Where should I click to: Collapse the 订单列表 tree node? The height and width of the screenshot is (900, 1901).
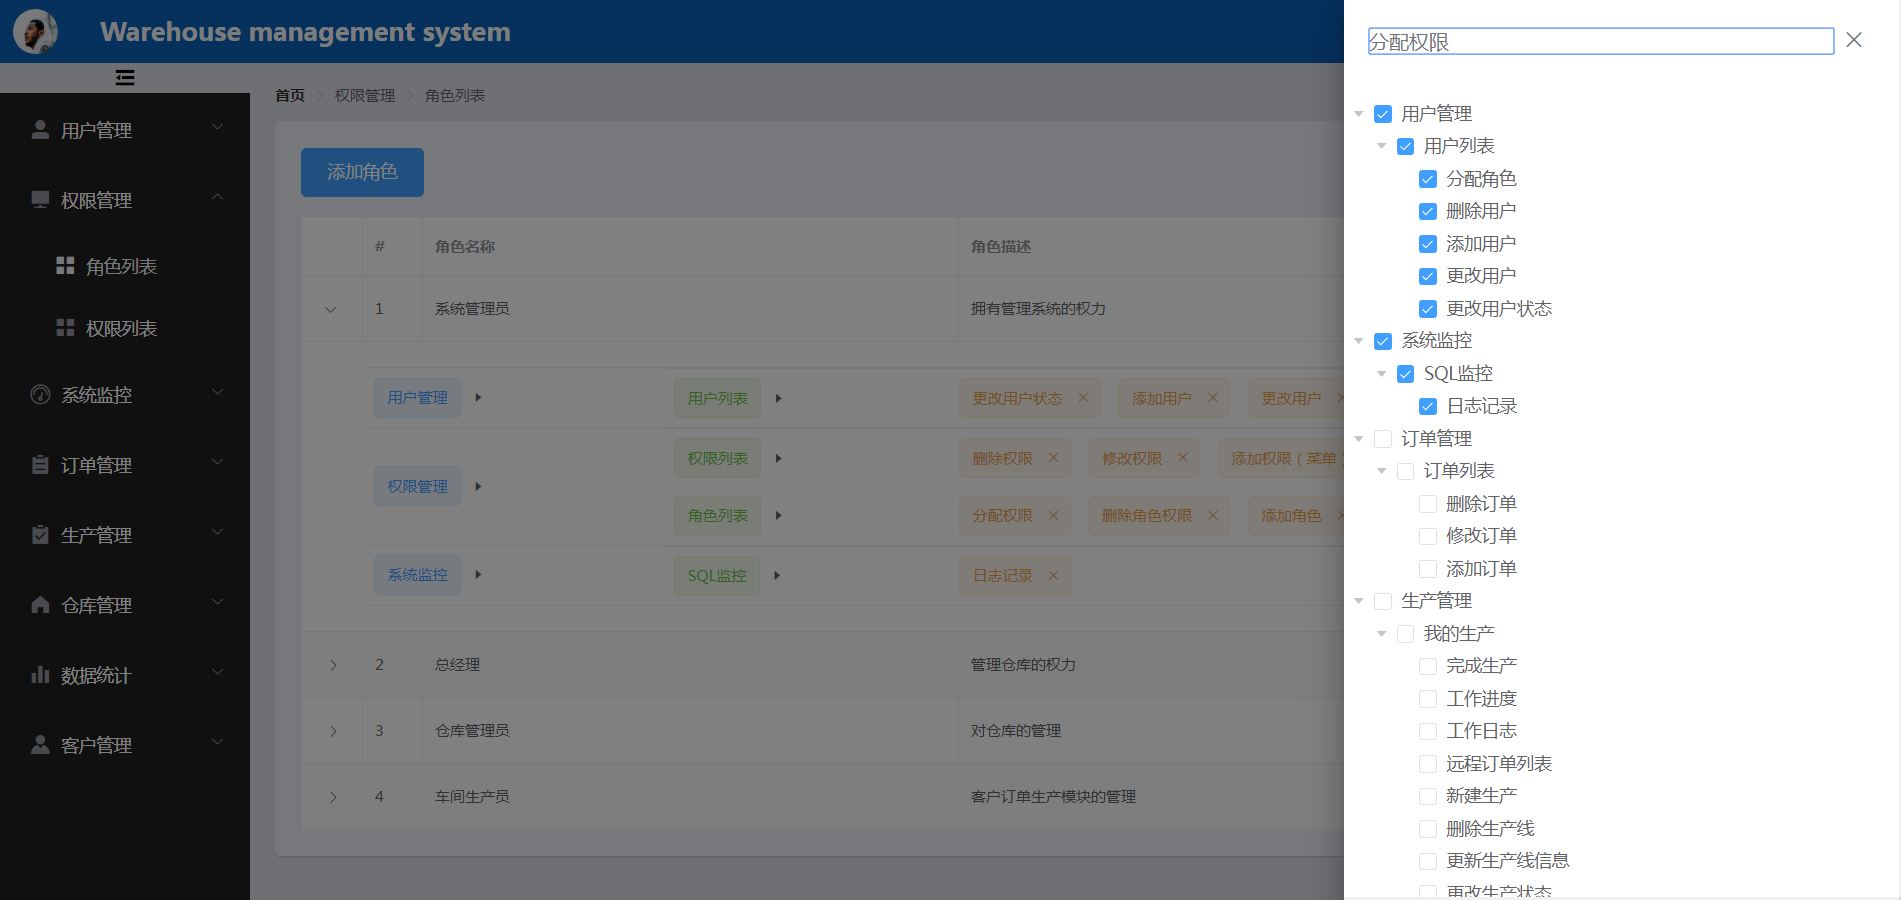tap(1382, 471)
